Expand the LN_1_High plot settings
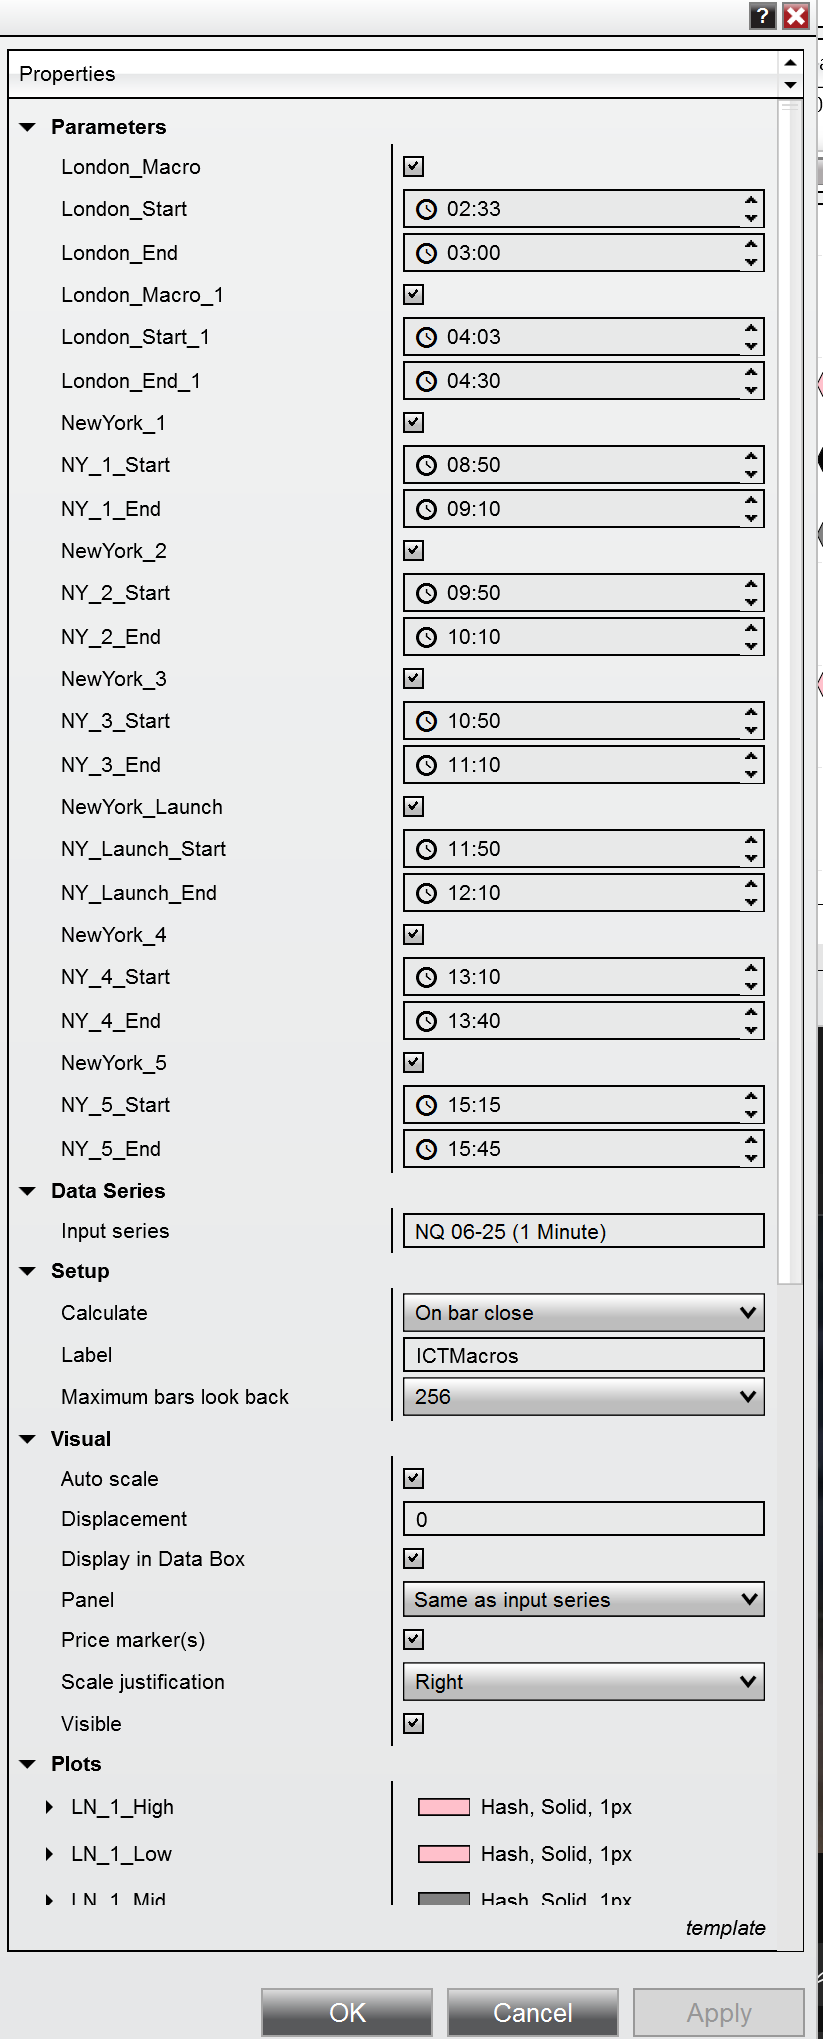The width and height of the screenshot is (823, 2039). tap(49, 1806)
